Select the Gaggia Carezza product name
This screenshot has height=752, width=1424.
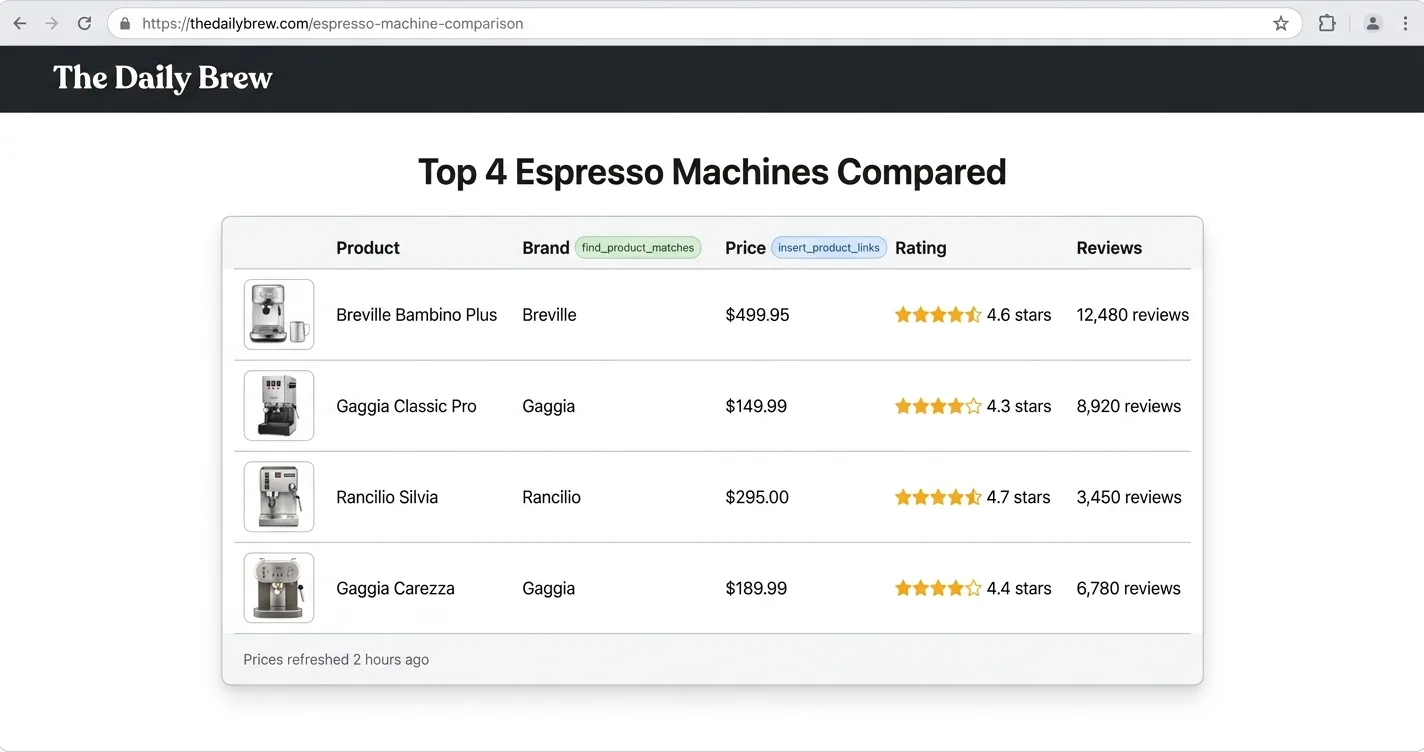pos(395,588)
